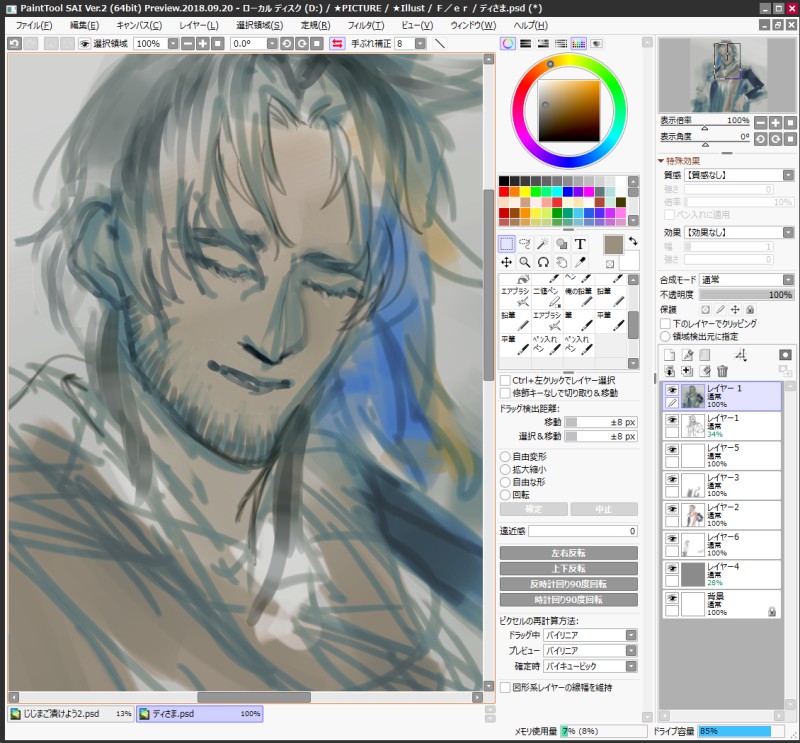Hide the selected レイヤー 1 layer
Viewport: 800px width, 743px height.
pyautogui.click(x=672, y=390)
